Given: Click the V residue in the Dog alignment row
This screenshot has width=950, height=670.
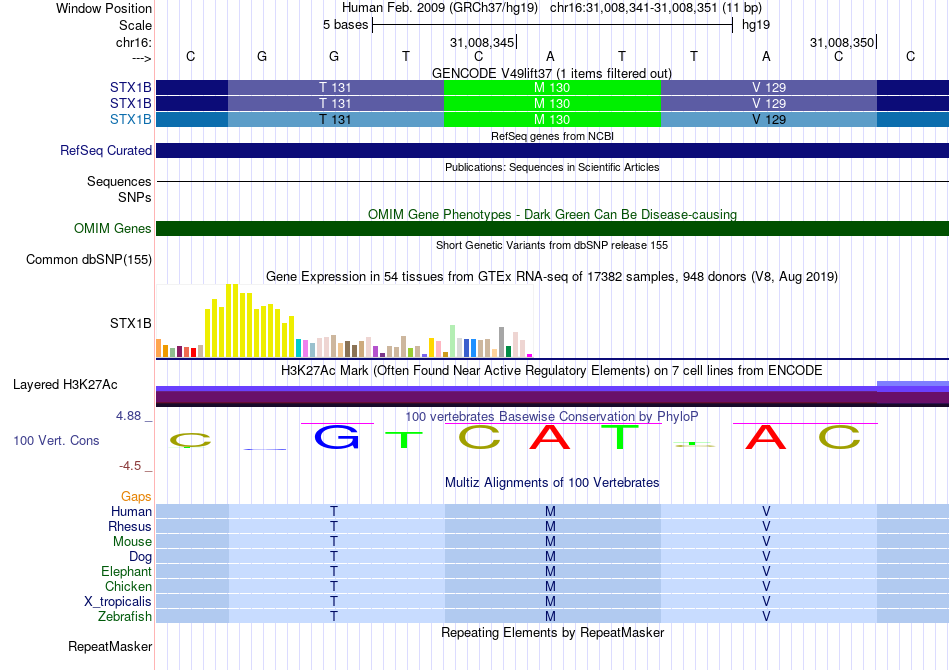Looking at the screenshot, I should pos(766,556).
